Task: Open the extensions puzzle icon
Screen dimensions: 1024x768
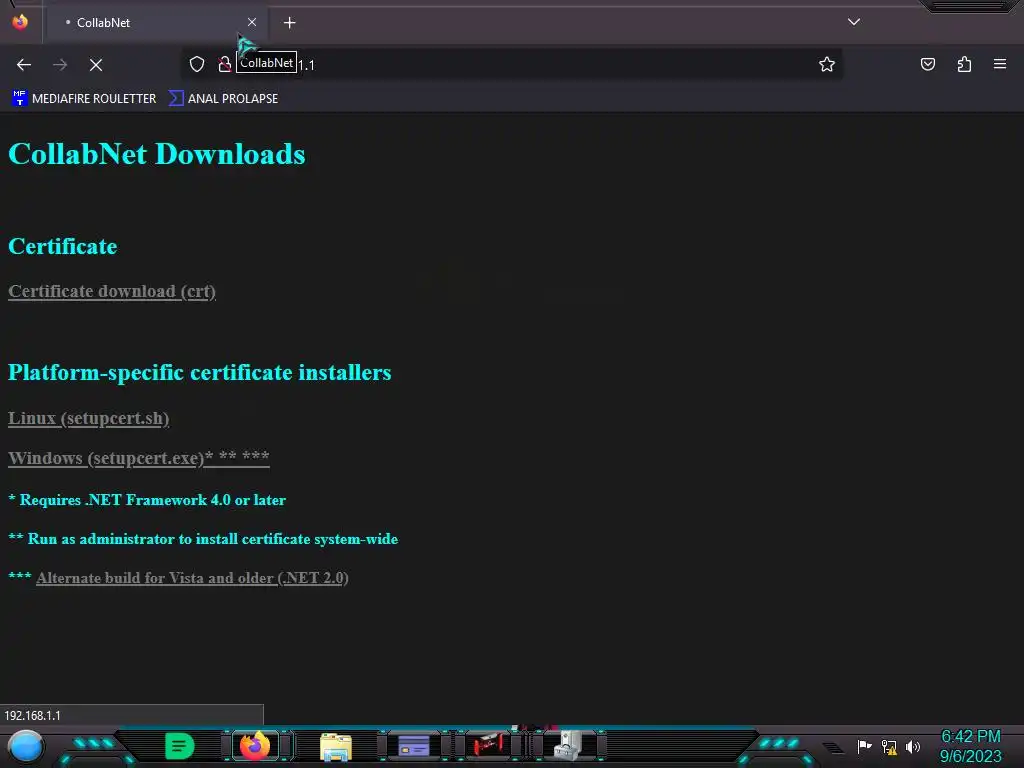Action: [x=964, y=64]
